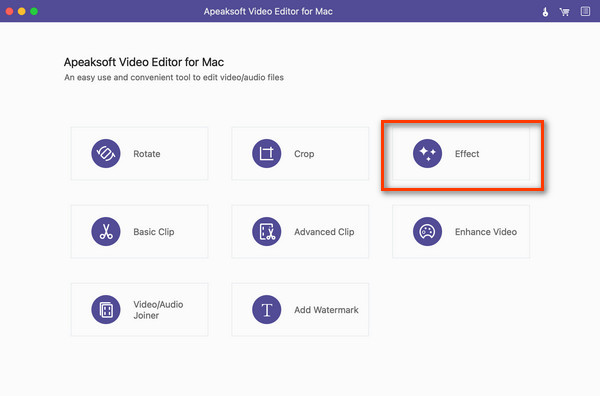Select the Basic Clip label
Image resolution: width=600 pixels, height=396 pixels.
pyautogui.click(x=154, y=232)
